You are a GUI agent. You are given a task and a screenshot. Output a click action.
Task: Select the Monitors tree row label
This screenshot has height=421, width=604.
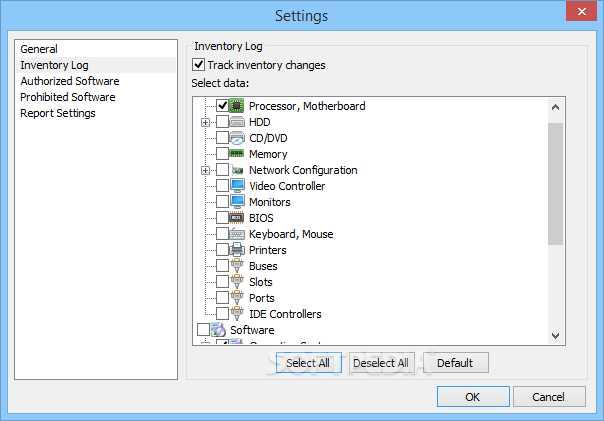[270, 202]
